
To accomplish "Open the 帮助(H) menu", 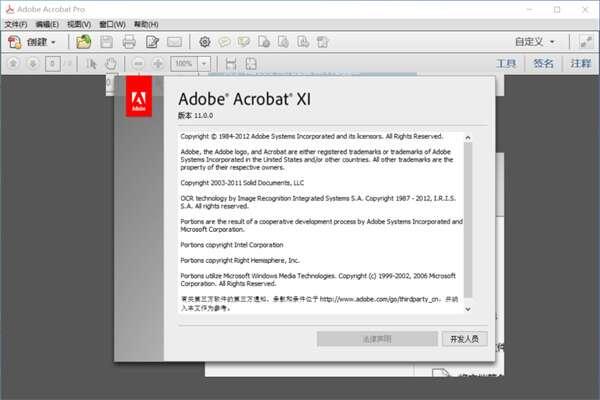I will pyautogui.click(x=146, y=23).
